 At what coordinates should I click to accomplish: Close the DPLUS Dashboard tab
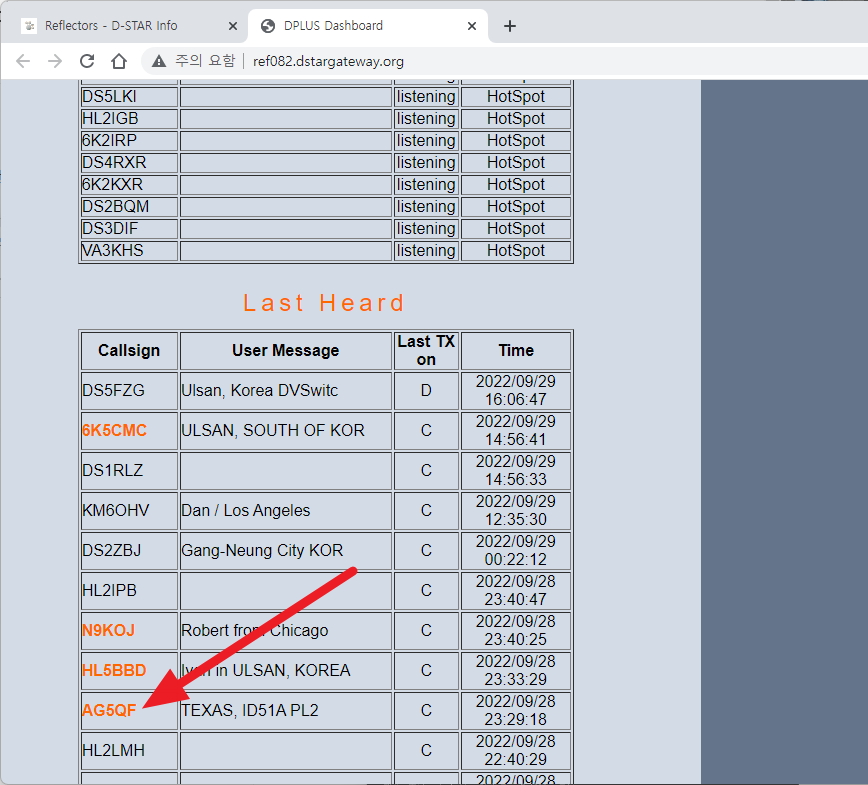point(472,26)
